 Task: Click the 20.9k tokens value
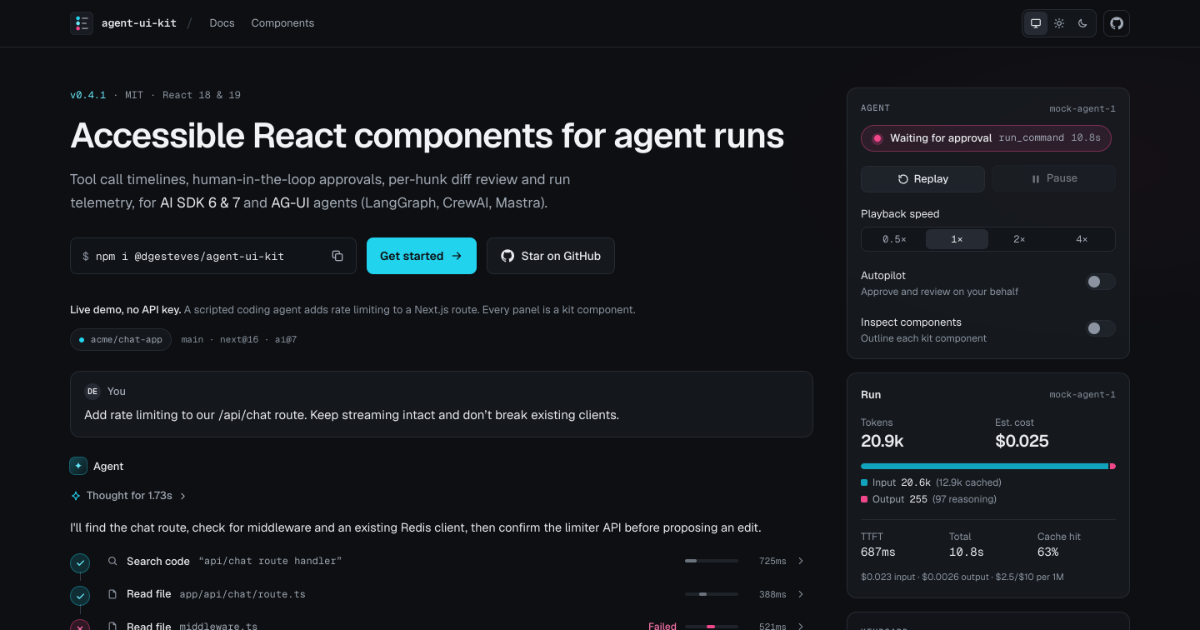tap(883, 441)
